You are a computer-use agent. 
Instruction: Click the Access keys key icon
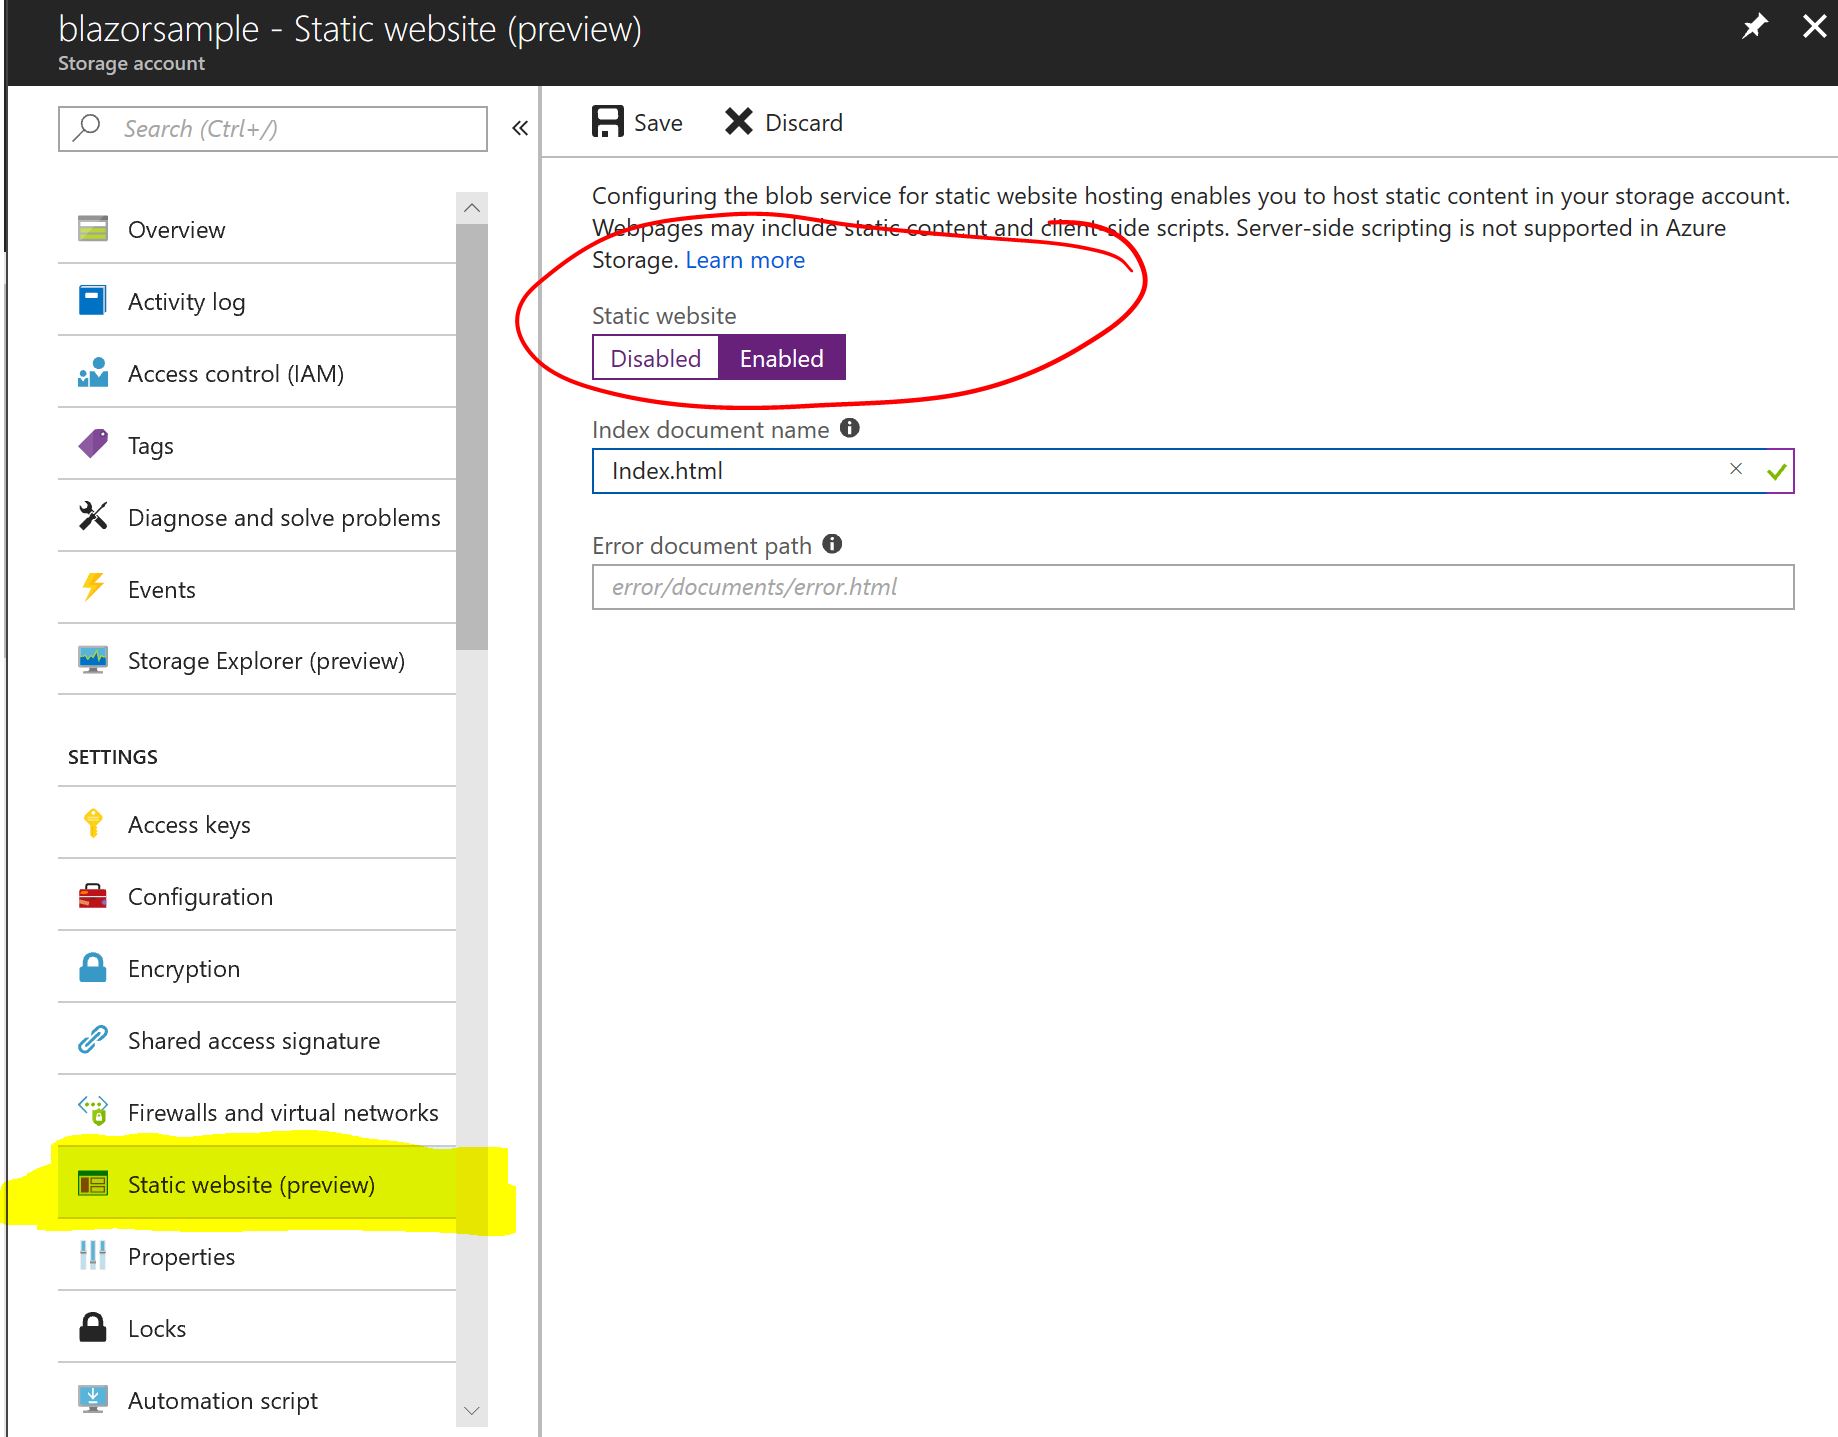coord(93,823)
